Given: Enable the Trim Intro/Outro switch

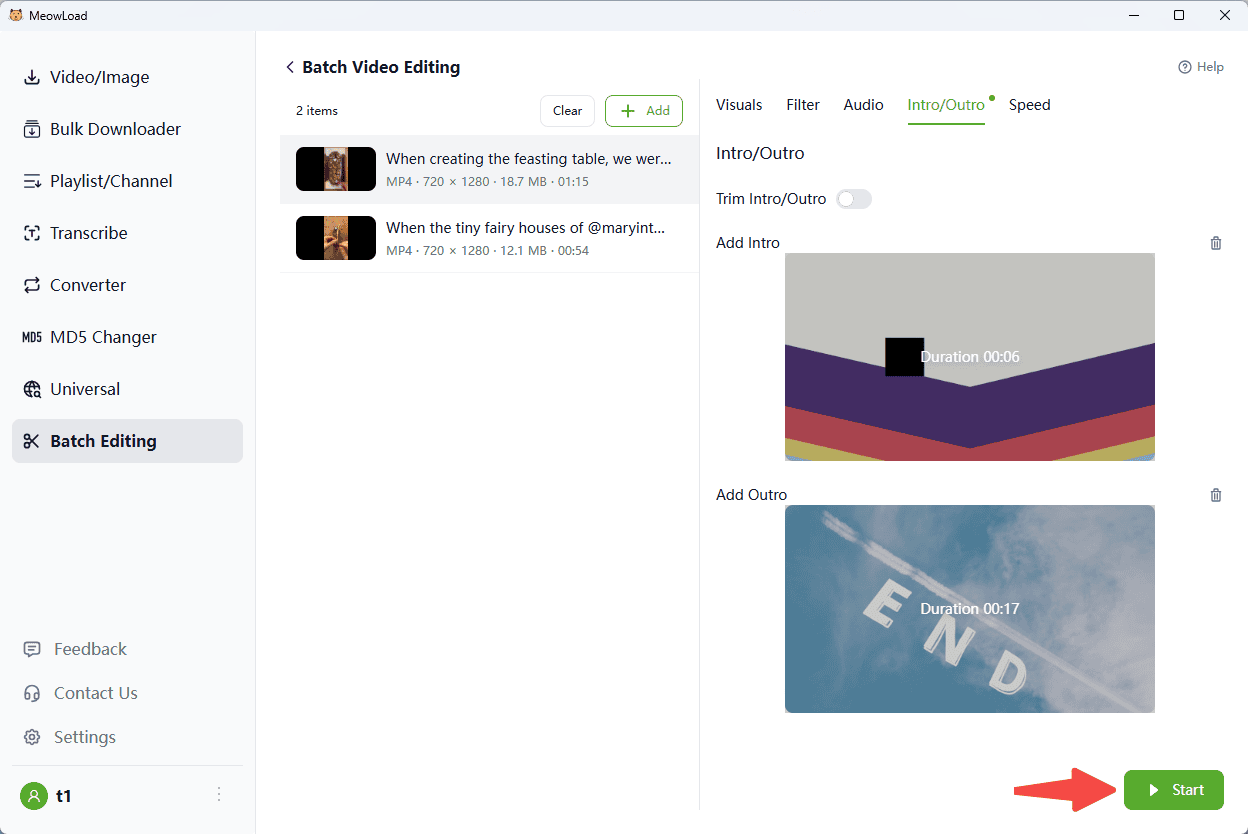Looking at the screenshot, I should [854, 199].
